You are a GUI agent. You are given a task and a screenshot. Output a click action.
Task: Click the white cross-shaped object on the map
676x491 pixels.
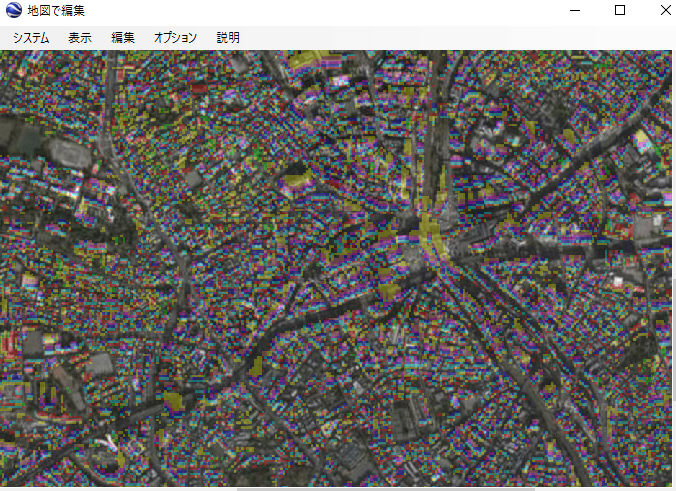click(x=107, y=442)
